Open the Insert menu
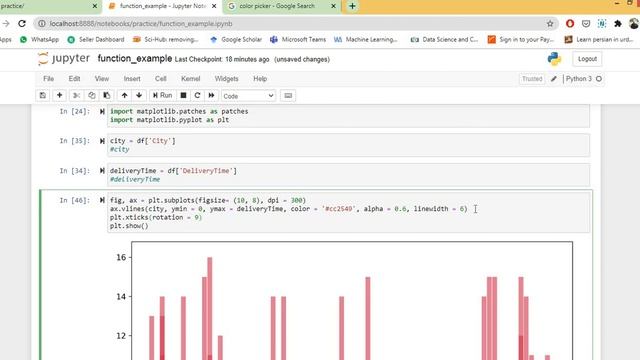The height and width of the screenshot is (360, 640). tap(132, 79)
